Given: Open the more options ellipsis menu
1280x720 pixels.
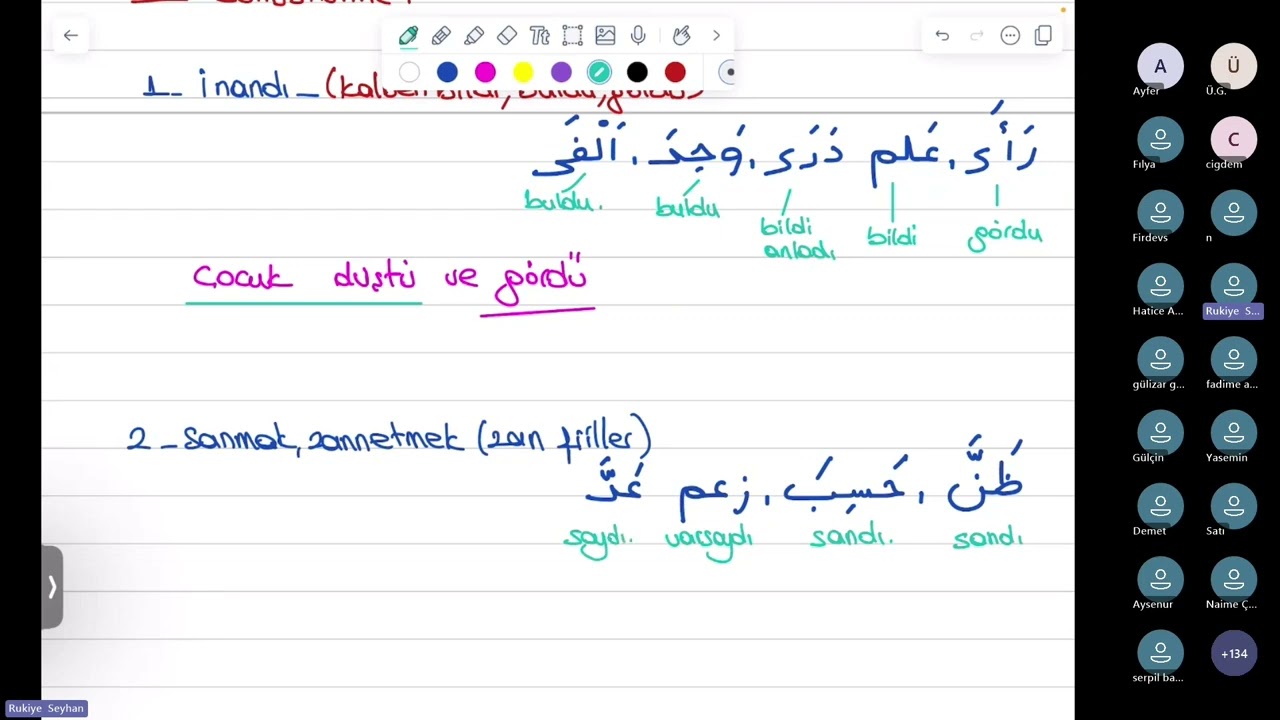Looking at the screenshot, I should coord(1010,35).
